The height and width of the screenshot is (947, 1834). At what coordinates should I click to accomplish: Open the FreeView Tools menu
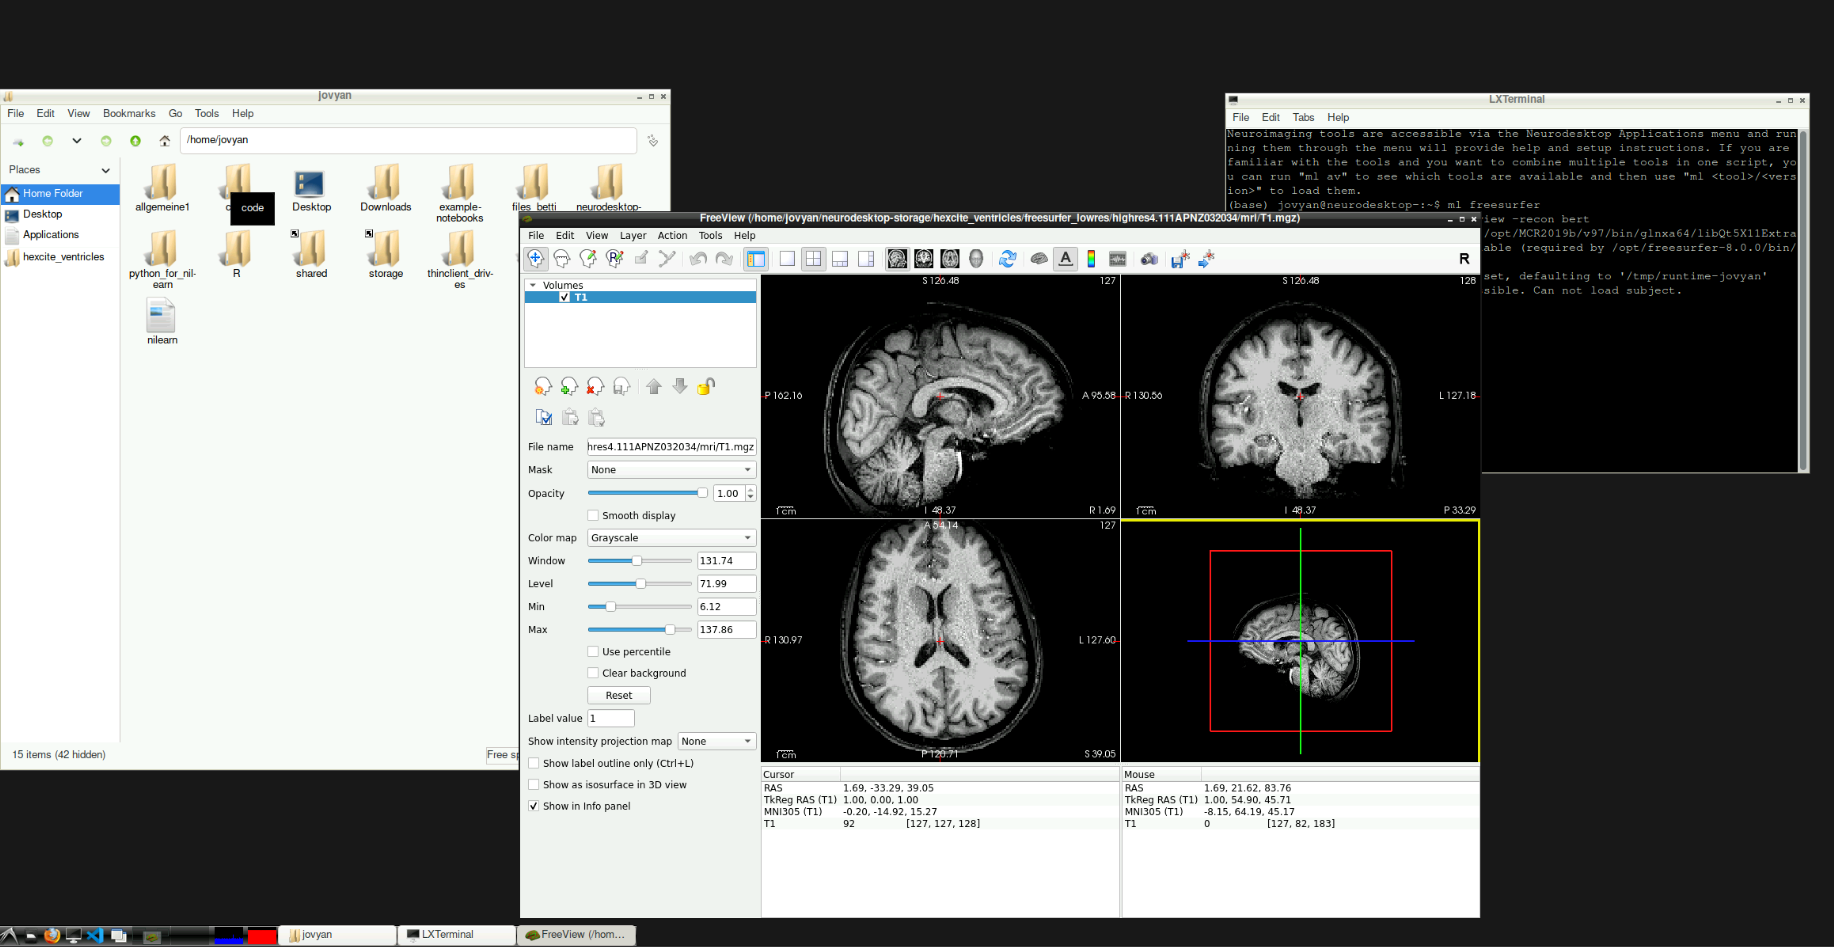[x=710, y=236]
